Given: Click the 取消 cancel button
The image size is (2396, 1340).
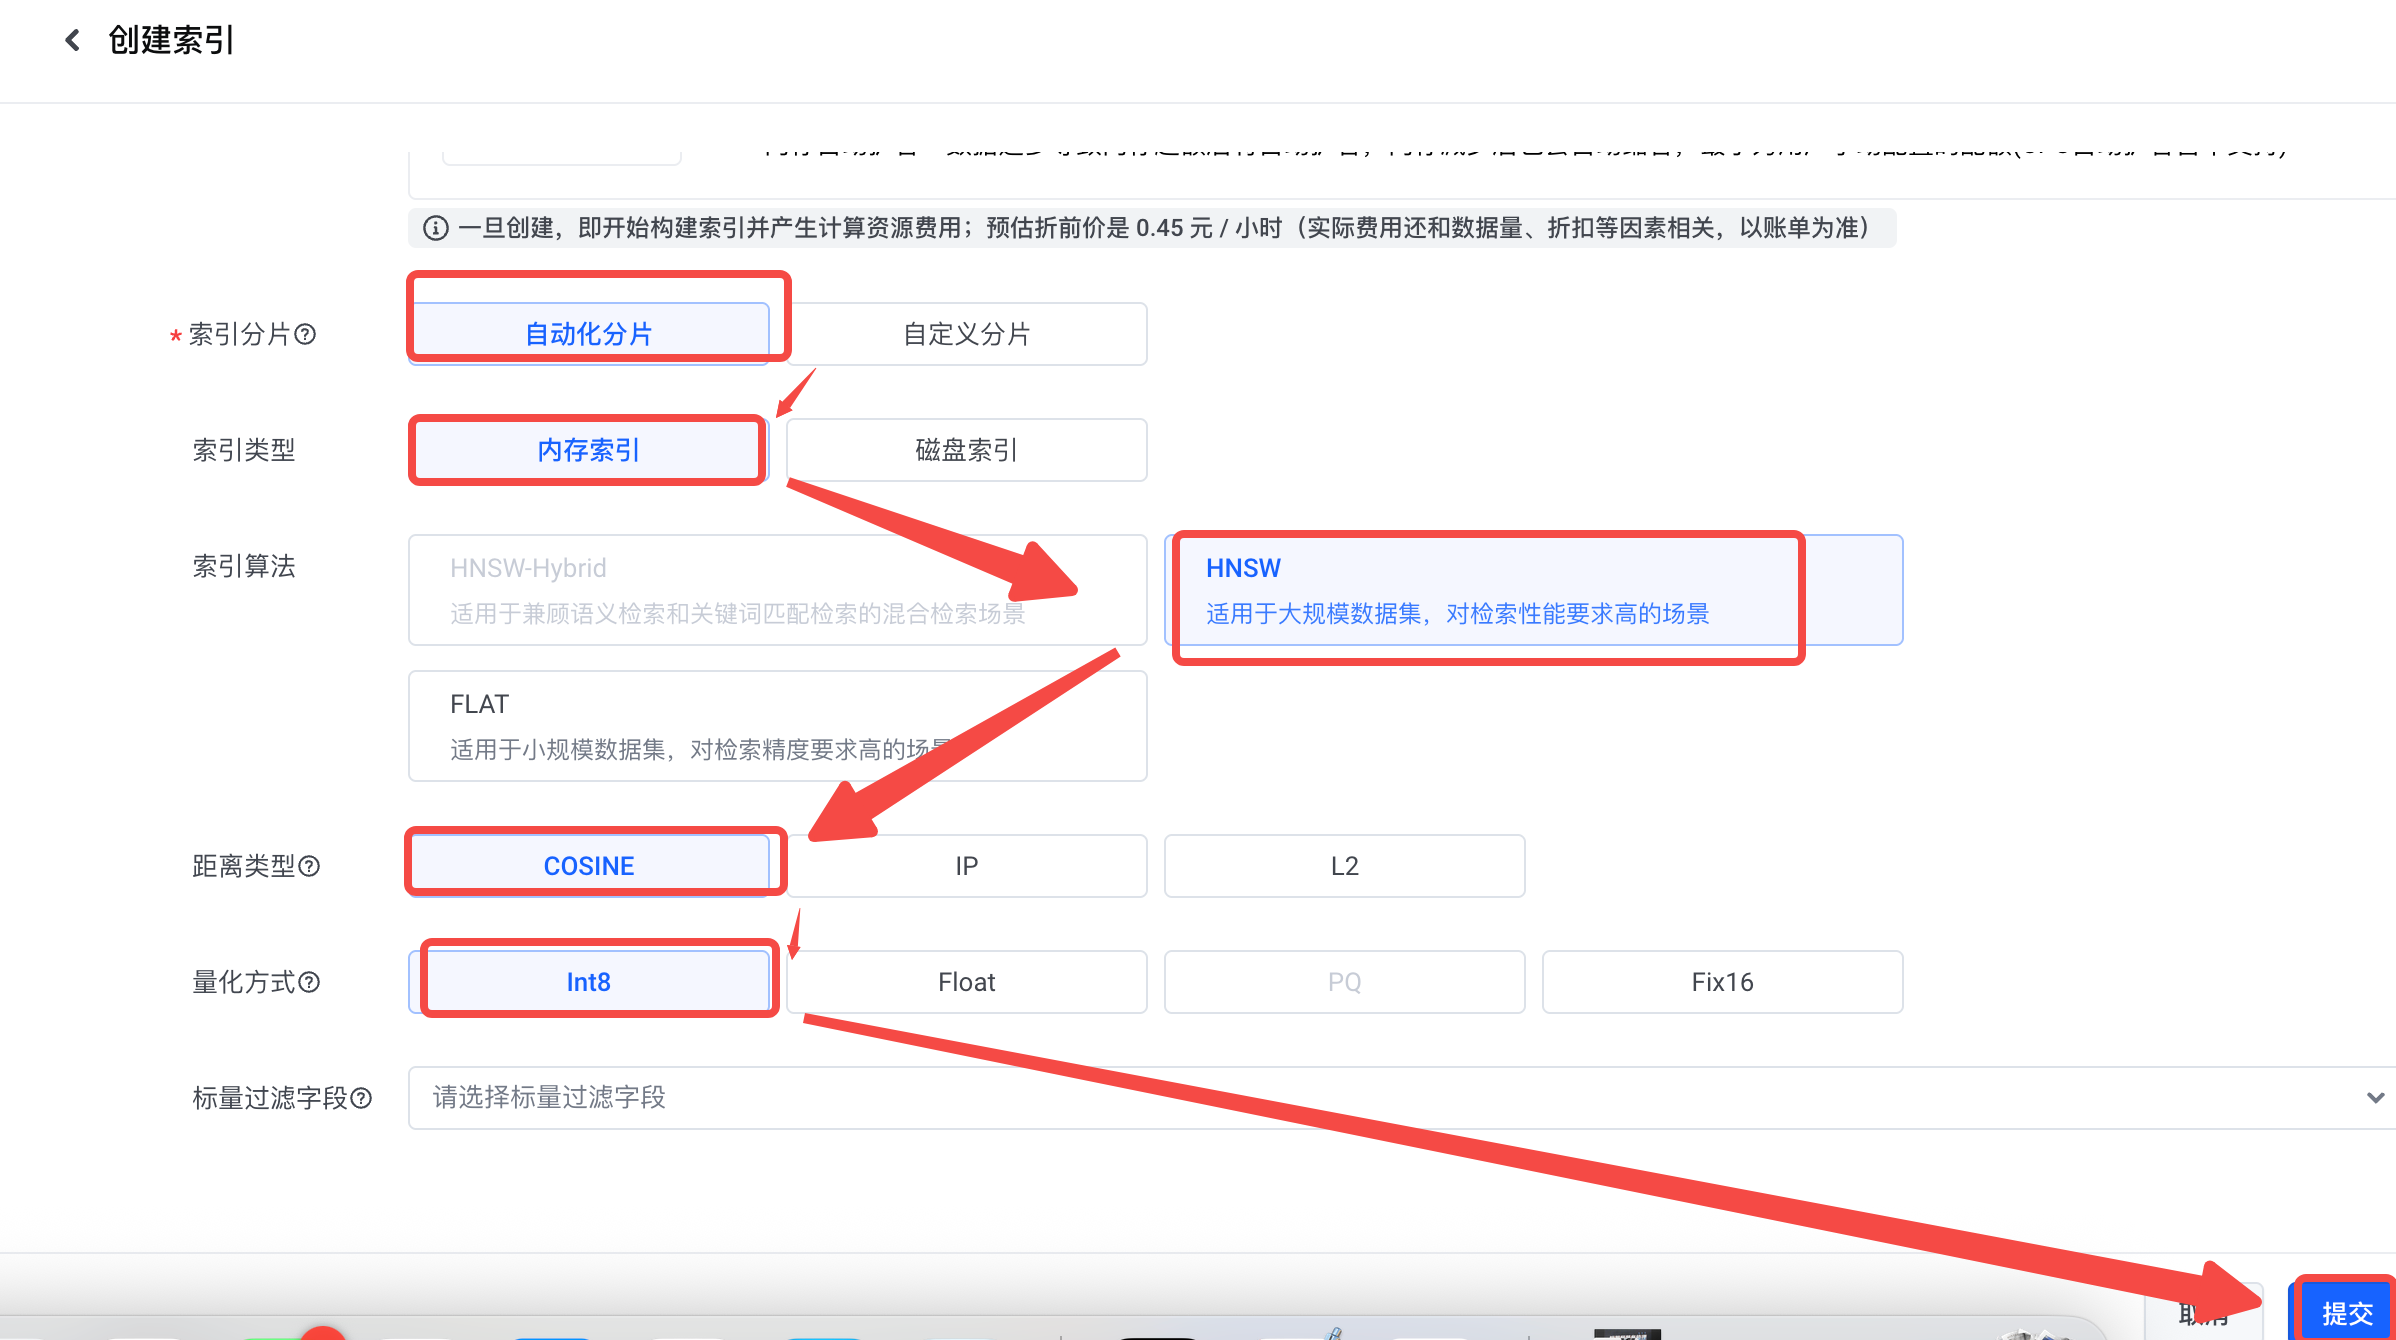Looking at the screenshot, I should pos(2204,1312).
